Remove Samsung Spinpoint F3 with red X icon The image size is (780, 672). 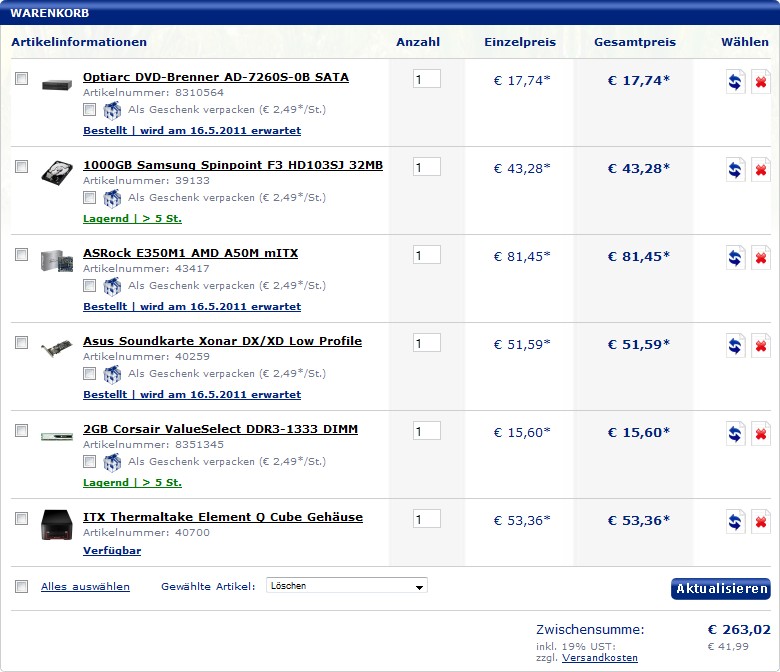[x=760, y=170]
